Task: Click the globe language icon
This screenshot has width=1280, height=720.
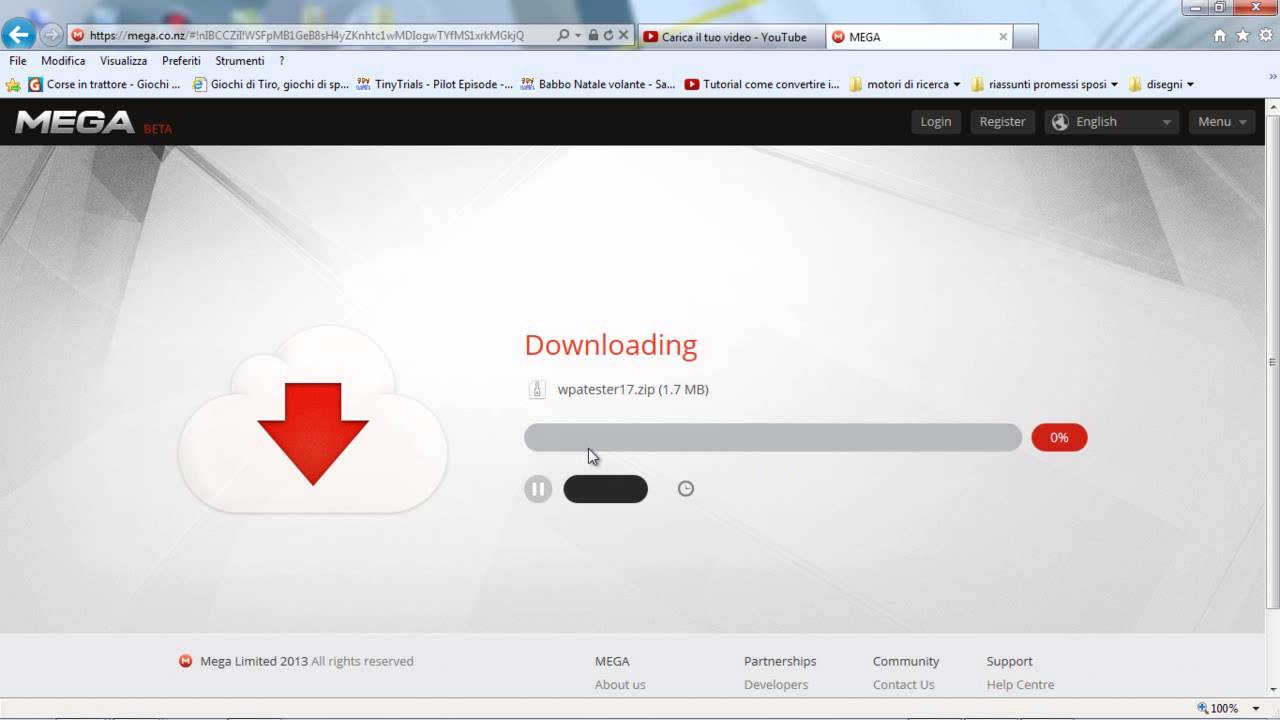Action: [1060, 121]
